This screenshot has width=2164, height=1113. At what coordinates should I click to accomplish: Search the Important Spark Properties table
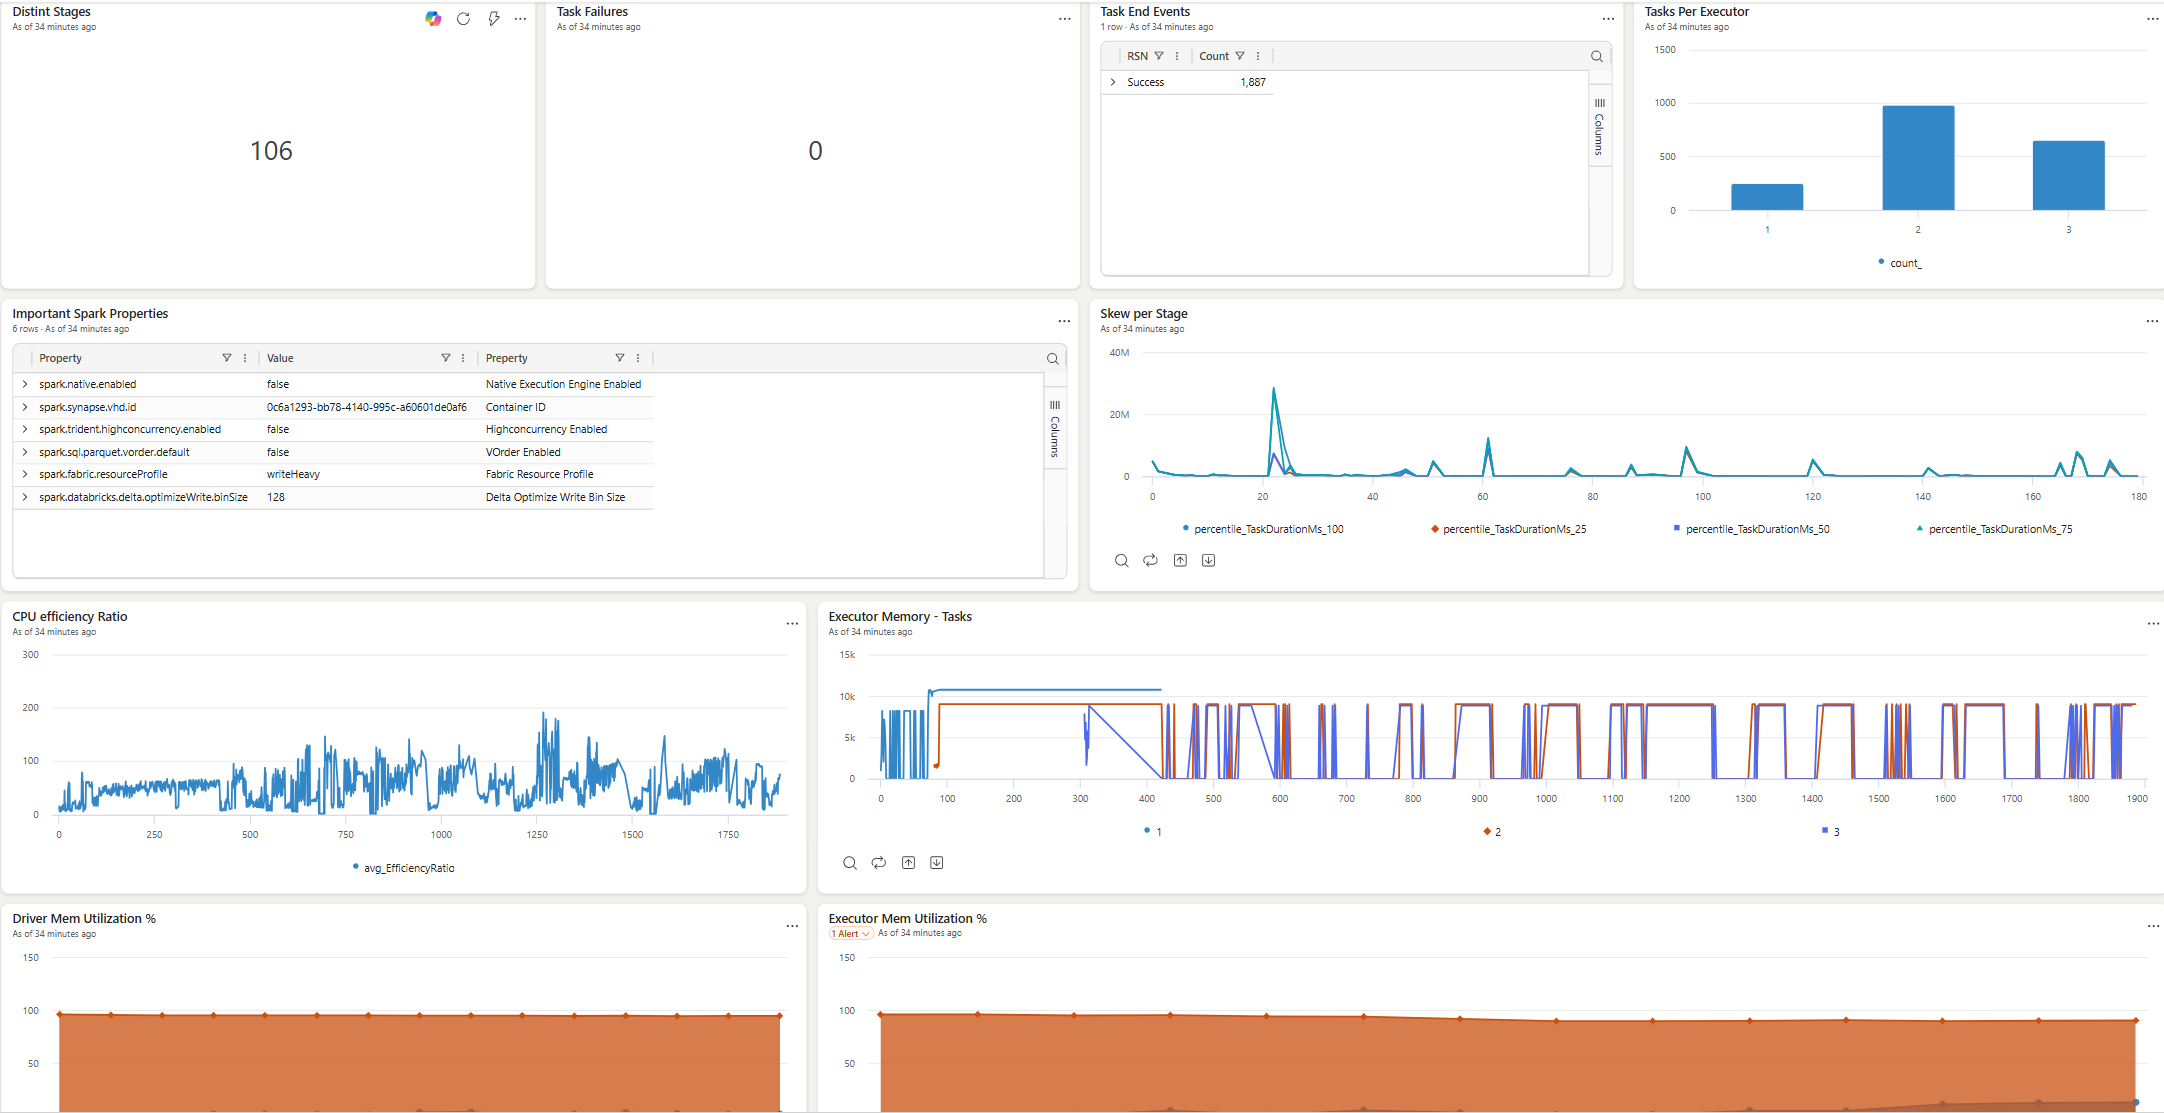coord(1053,358)
